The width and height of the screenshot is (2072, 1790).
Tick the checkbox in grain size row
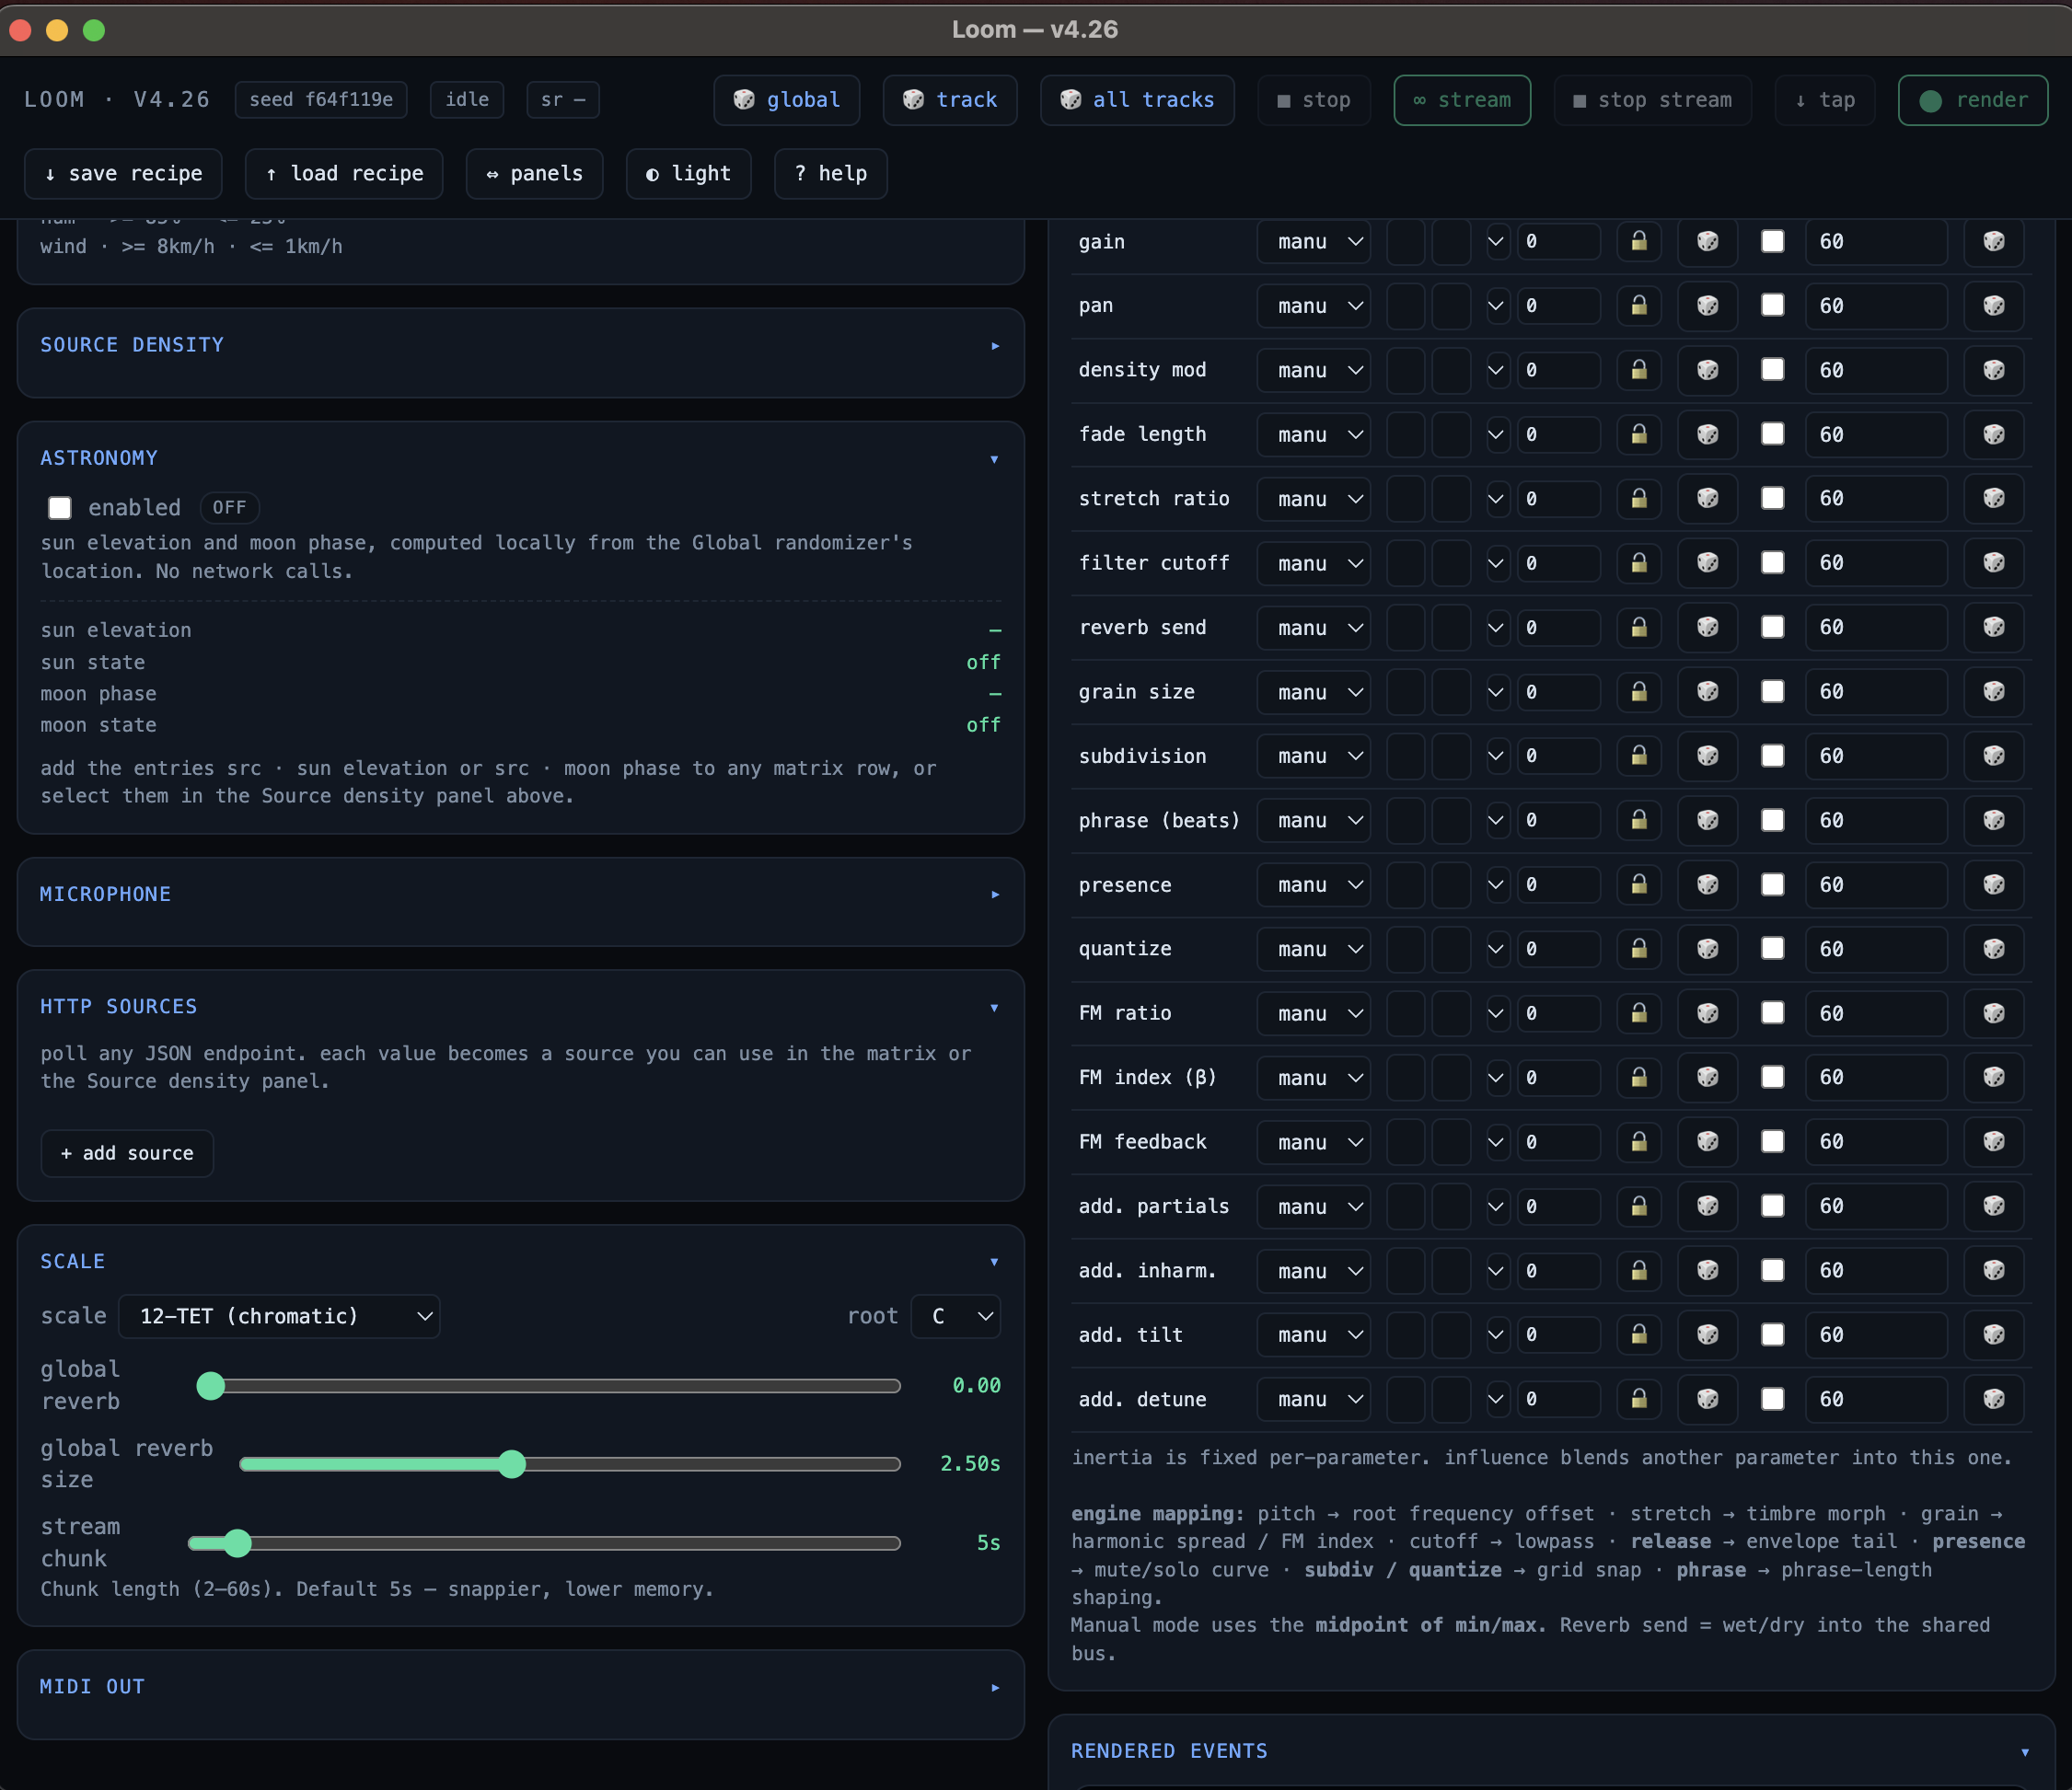[x=1773, y=692]
